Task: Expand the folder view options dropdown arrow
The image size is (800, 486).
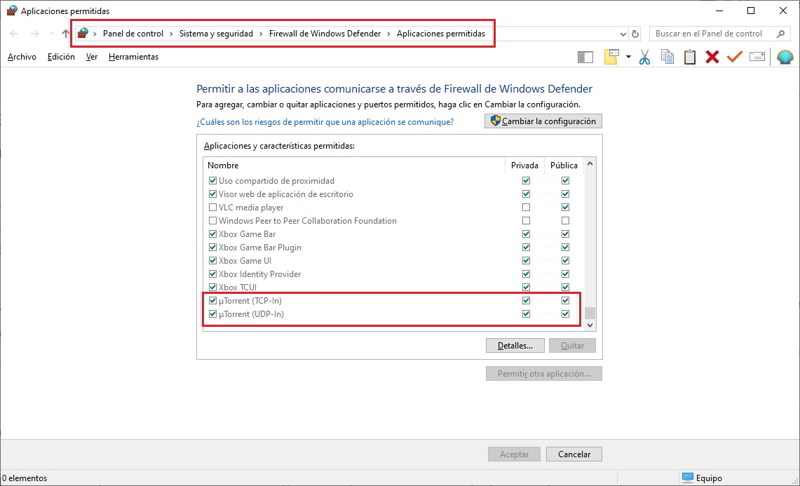Action: [628, 57]
